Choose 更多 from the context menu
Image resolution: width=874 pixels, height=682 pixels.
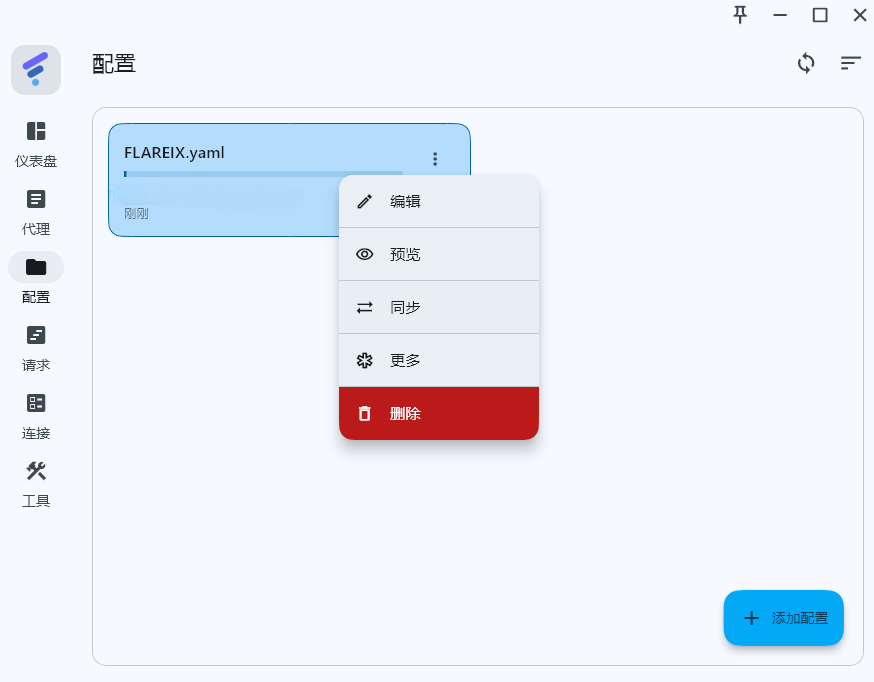[439, 360]
